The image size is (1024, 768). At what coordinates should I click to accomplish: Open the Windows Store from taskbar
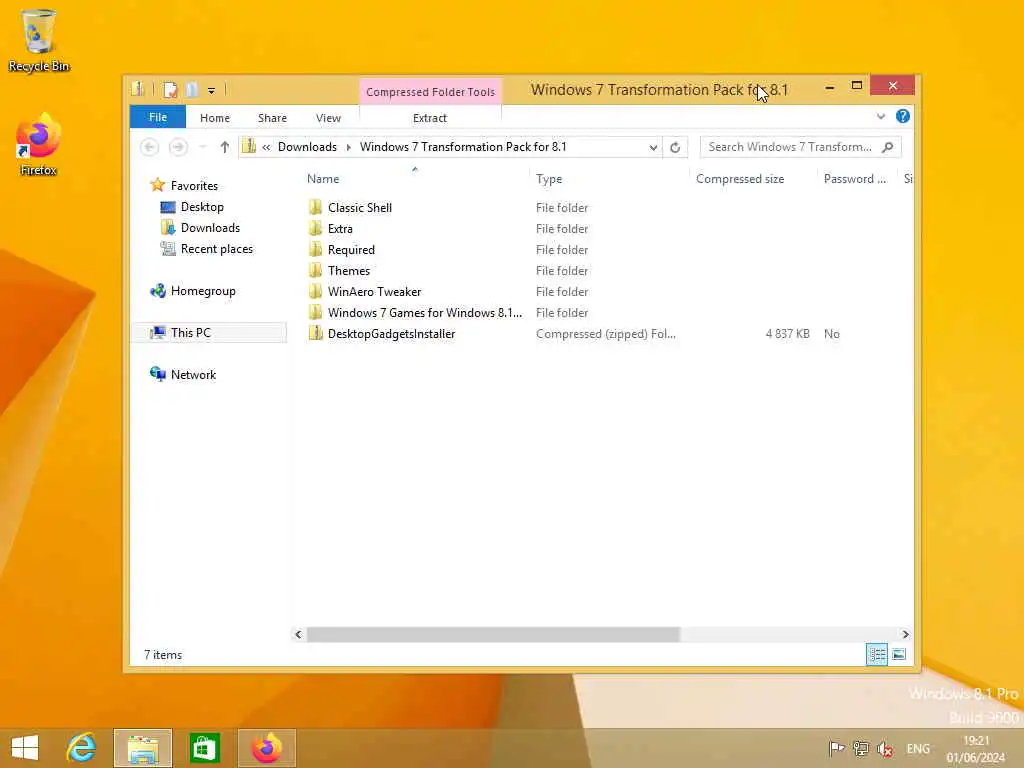click(x=204, y=748)
